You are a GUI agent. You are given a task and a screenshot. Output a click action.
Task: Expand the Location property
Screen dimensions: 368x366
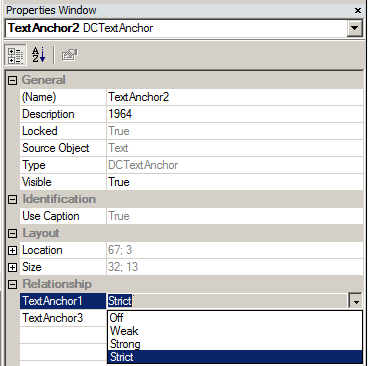tap(12, 250)
